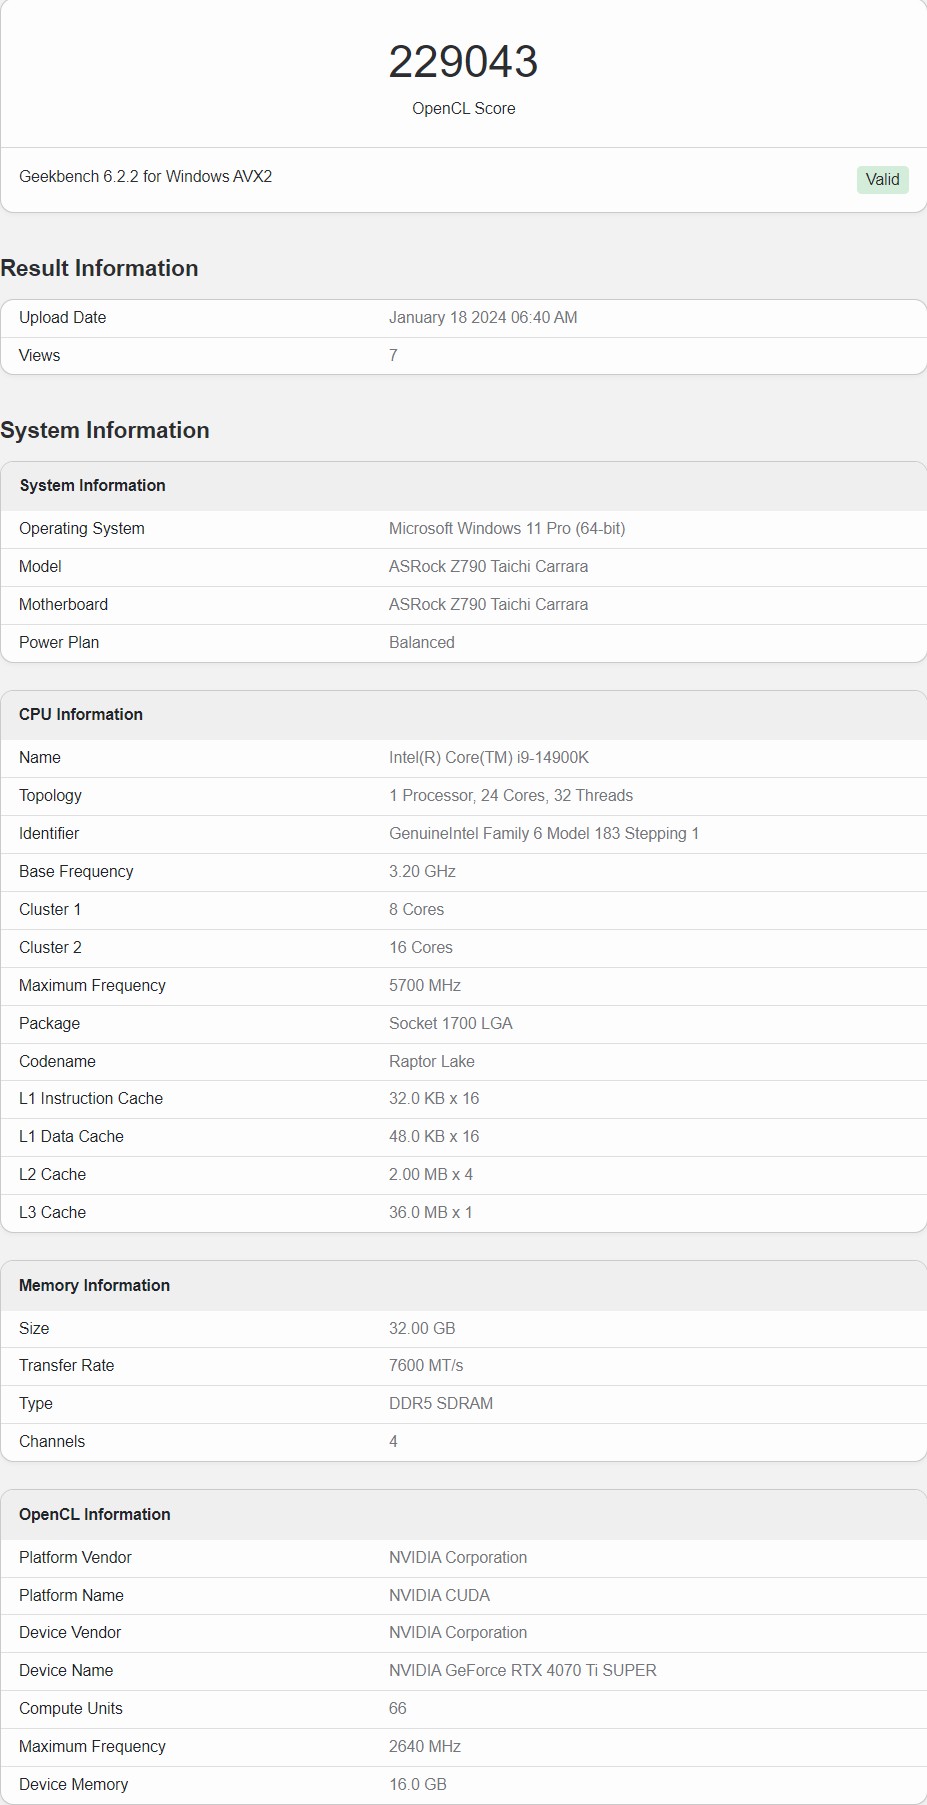This screenshot has height=1805, width=927.
Task: Select Device Vendor 'NVIDIA Corporation' value
Action: [x=458, y=1632]
